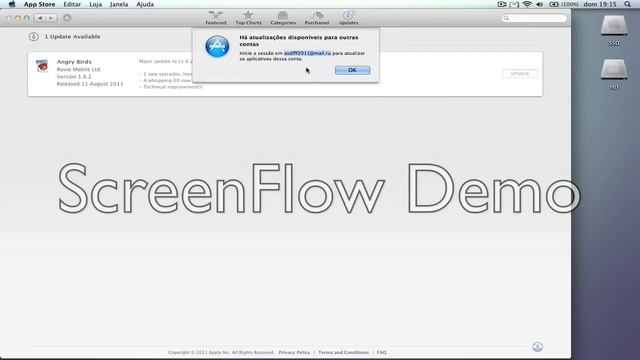Click the reload button in toolbar
The width and height of the screenshot is (640, 360).
(x=67, y=18)
